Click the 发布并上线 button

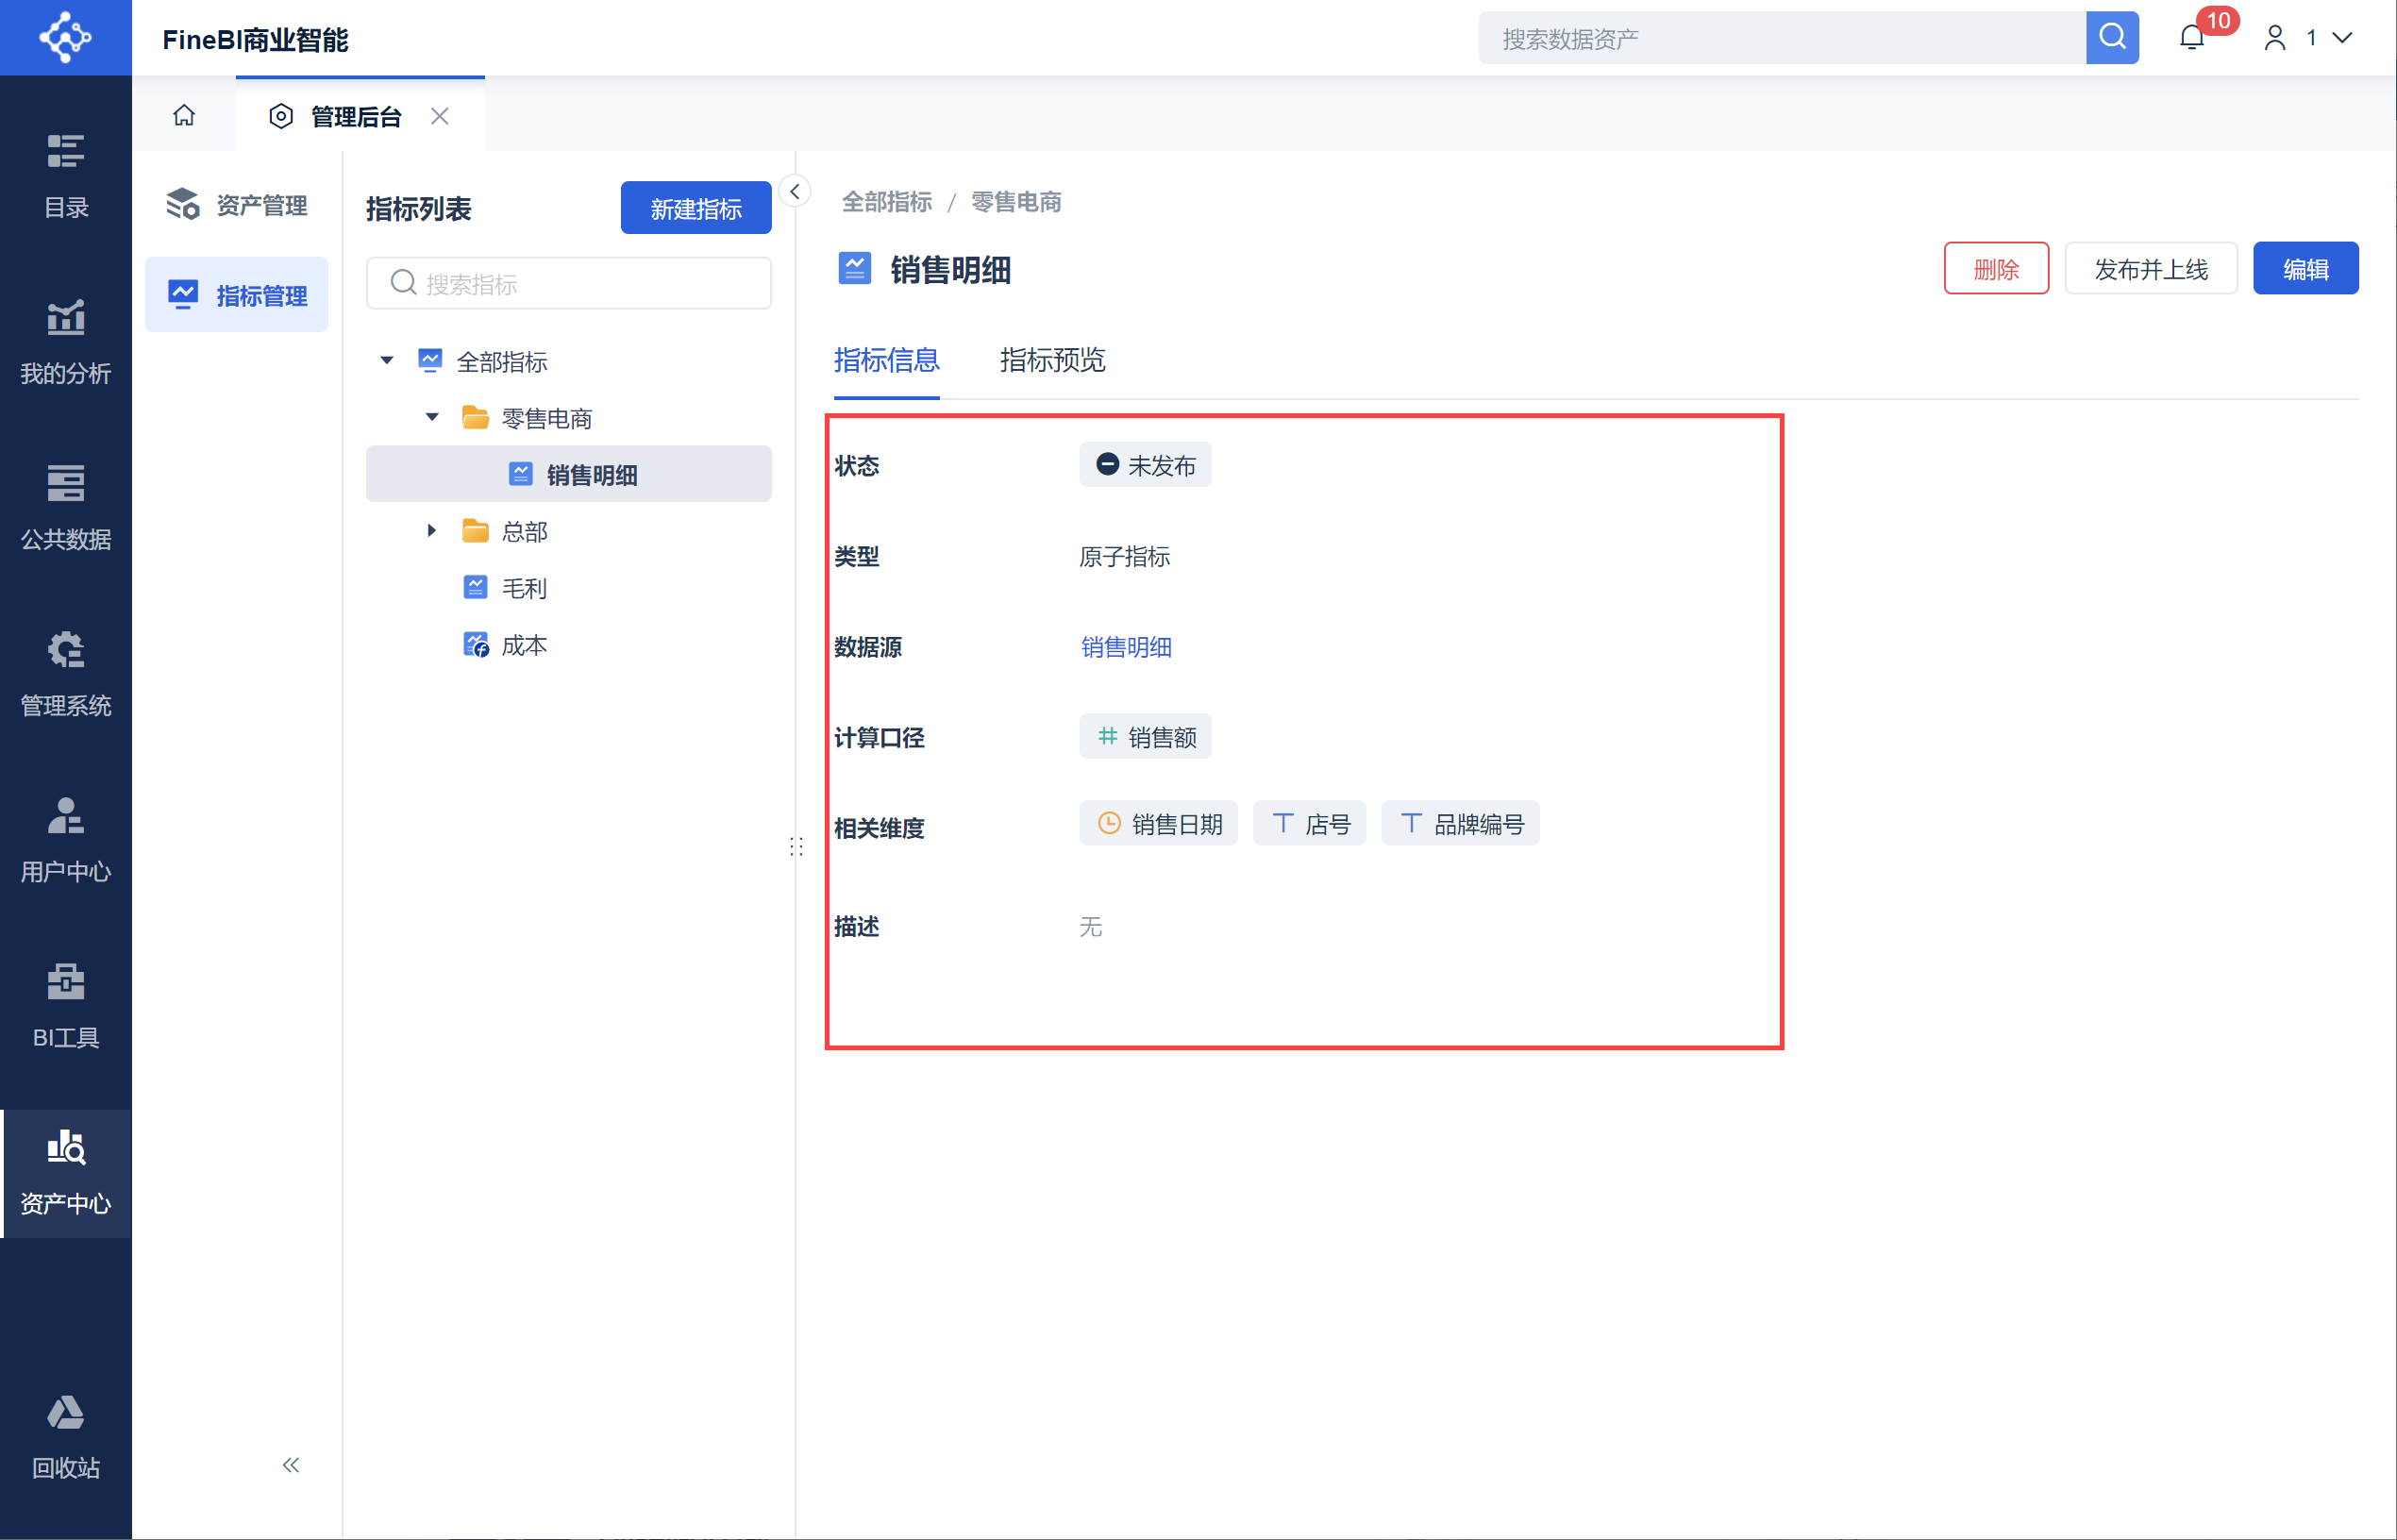click(2151, 269)
